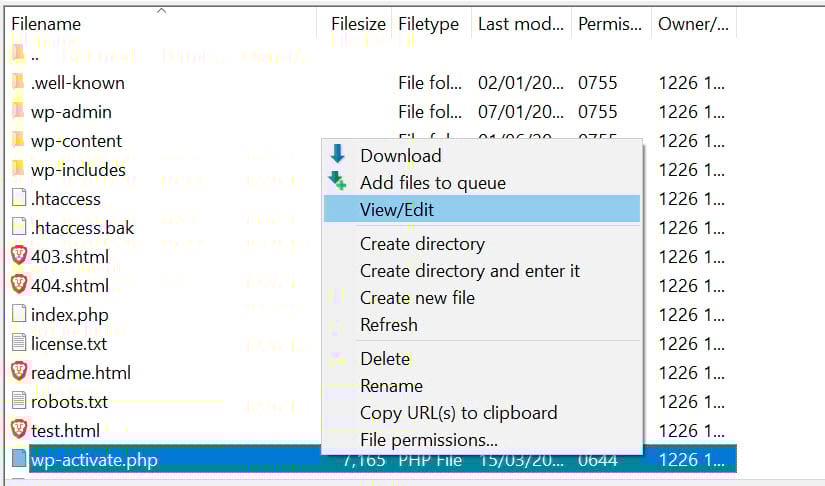Click Copy URL(s) to clipboard
Screen dimensions: 825x486
(458, 413)
